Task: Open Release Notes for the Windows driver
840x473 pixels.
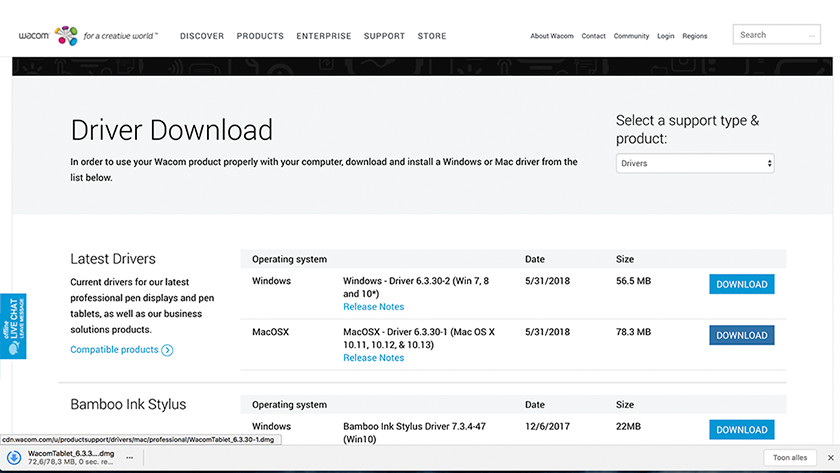Action: click(373, 307)
